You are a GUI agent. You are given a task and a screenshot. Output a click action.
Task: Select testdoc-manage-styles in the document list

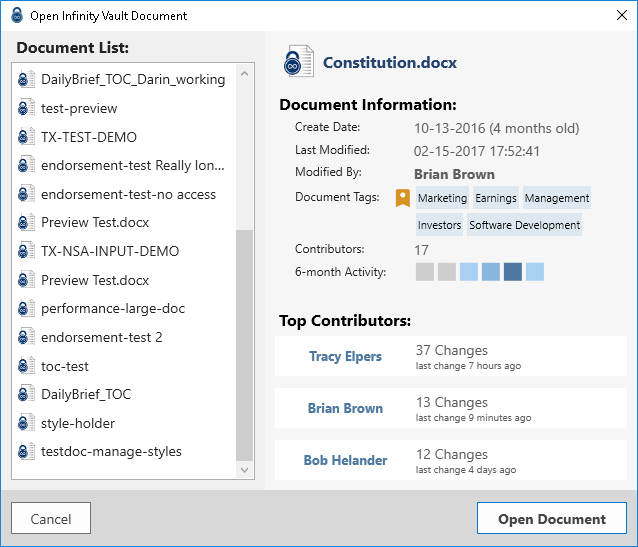click(111, 451)
